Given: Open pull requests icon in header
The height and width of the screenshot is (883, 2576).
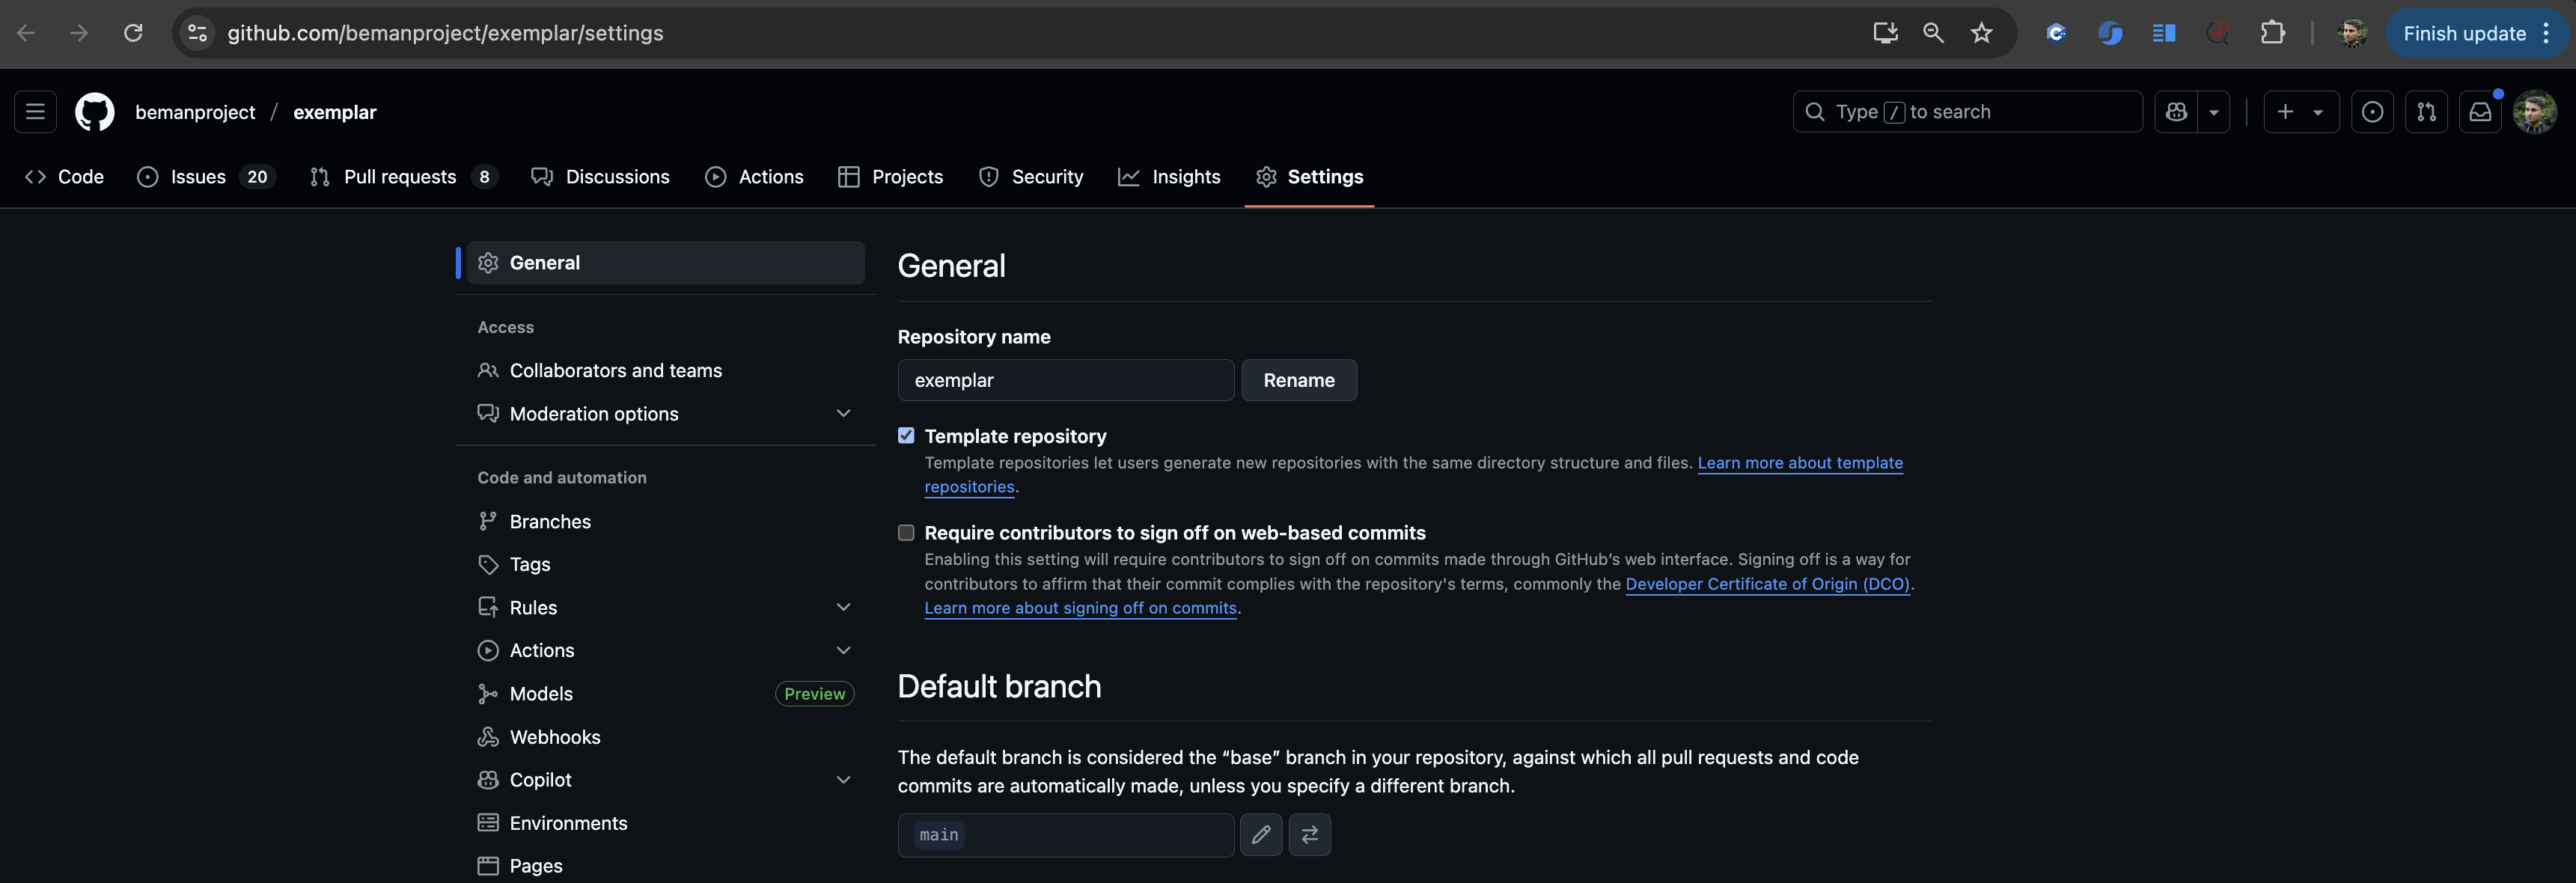Looking at the screenshot, I should click(x=2426, y=112).
